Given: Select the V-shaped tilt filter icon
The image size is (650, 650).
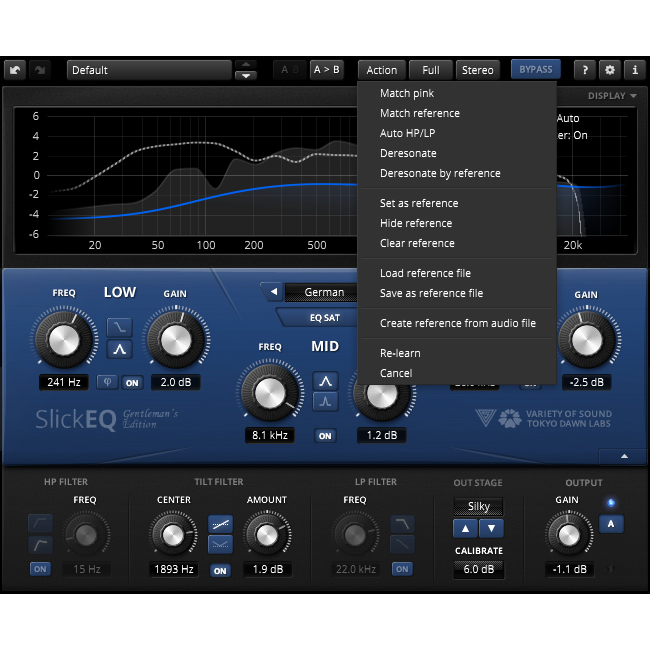Looking at the screenshot, I should 221,545.
